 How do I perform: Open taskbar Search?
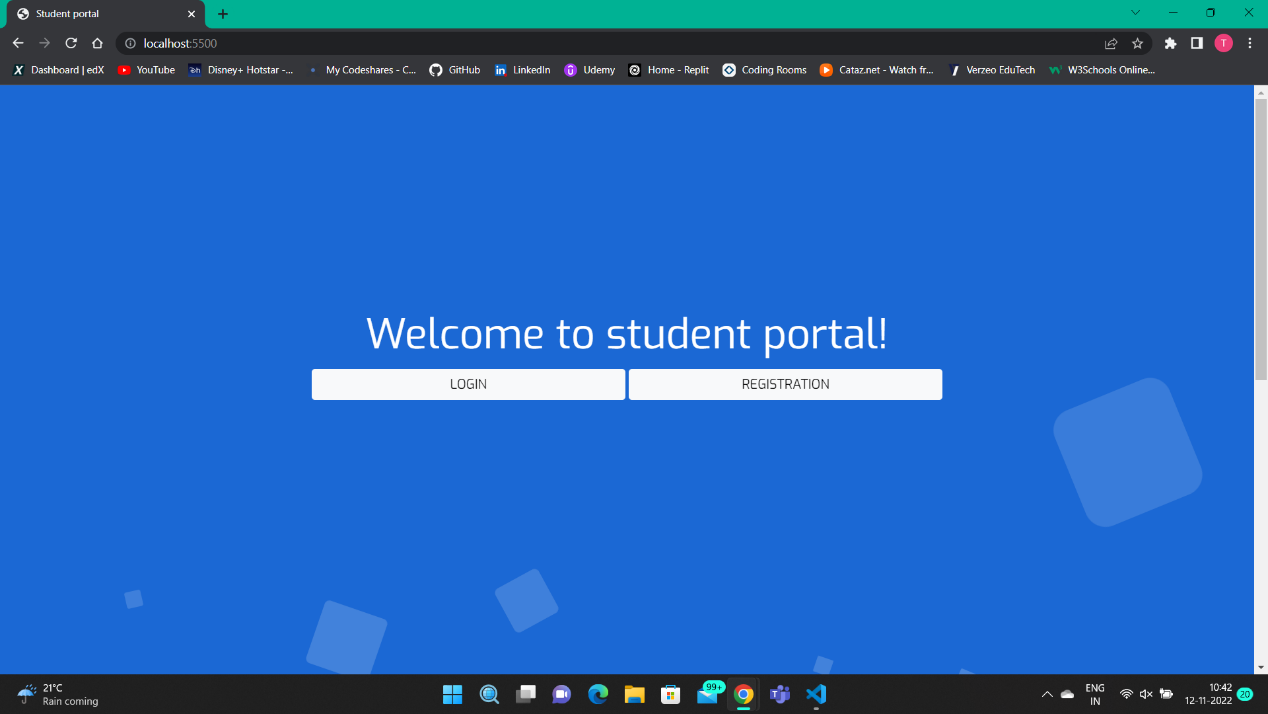coord(489,694)
